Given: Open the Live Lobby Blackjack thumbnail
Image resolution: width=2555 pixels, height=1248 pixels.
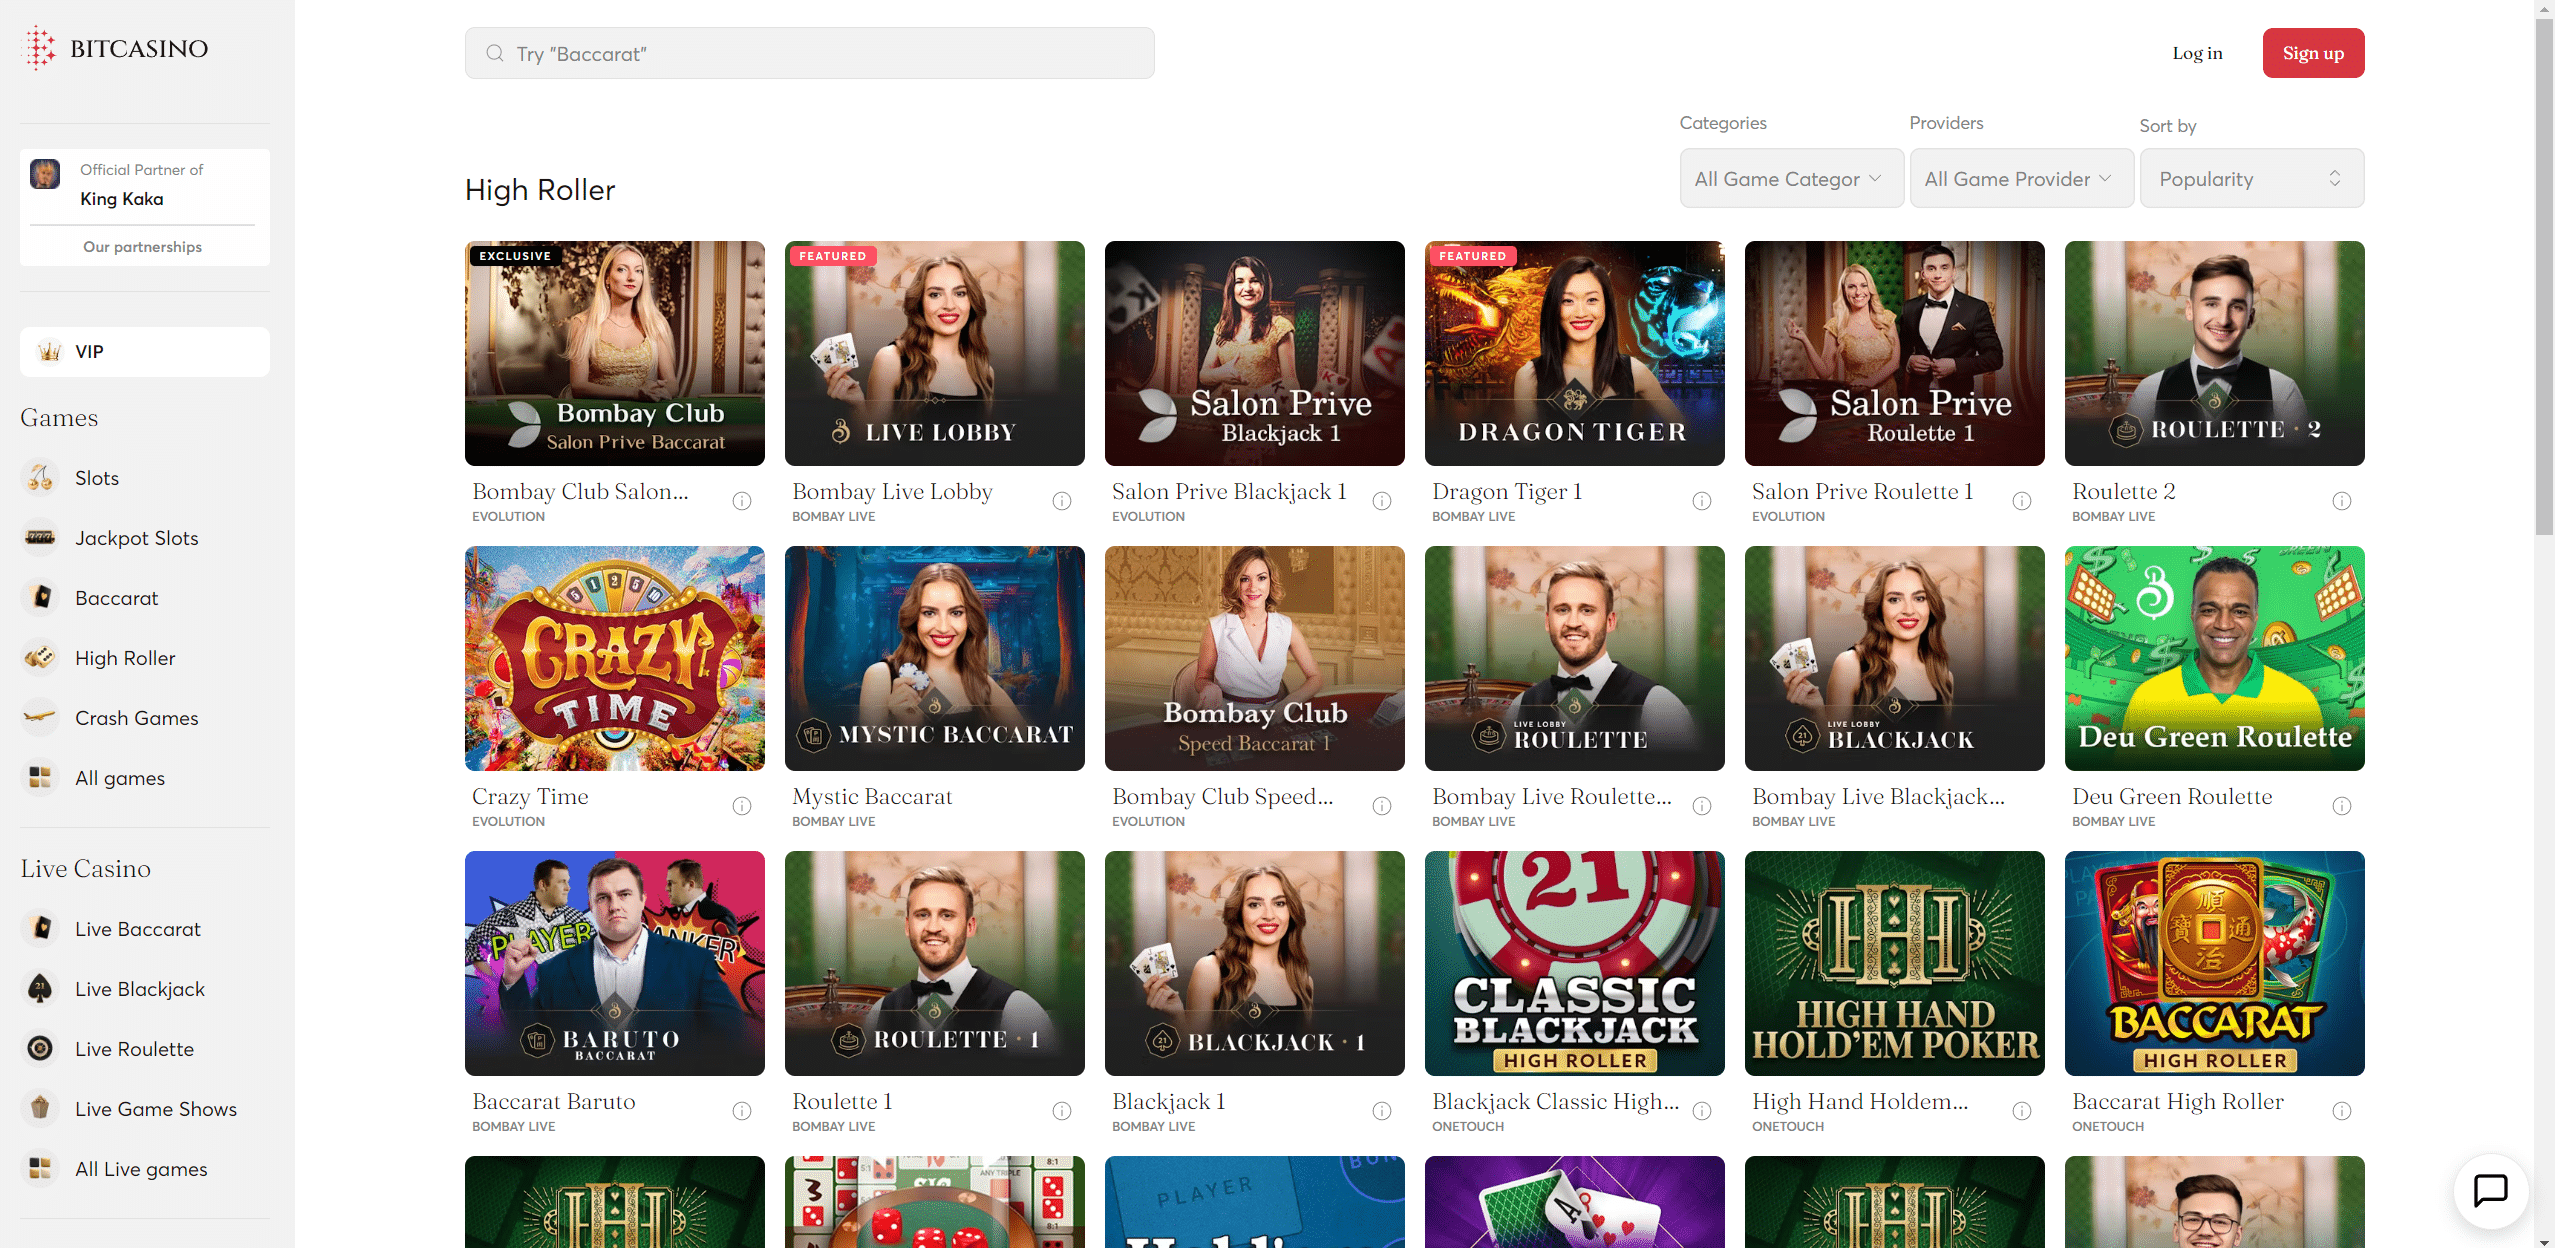Looking at the screenshot, I should click(x=1894, y=658).
